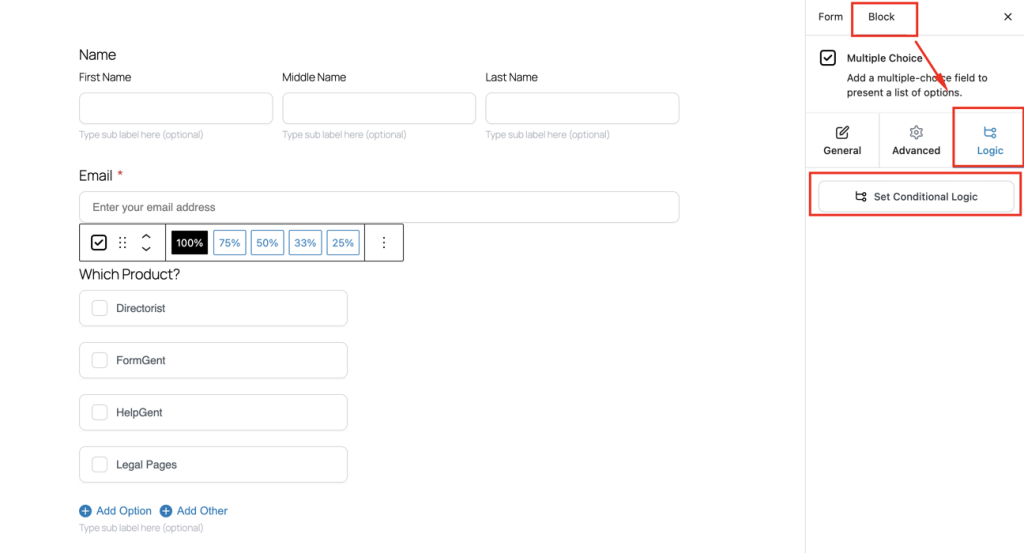
Task: Click the 'Legal Pages' option label text
Action: (146, 465)
